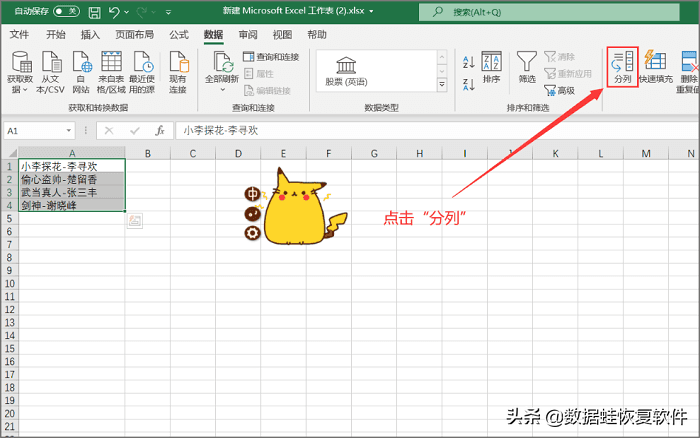The width and height of the screenshot is (700, 438).
Task: Sort ascending A to Z icon
Action: click(x=468, y=63)
